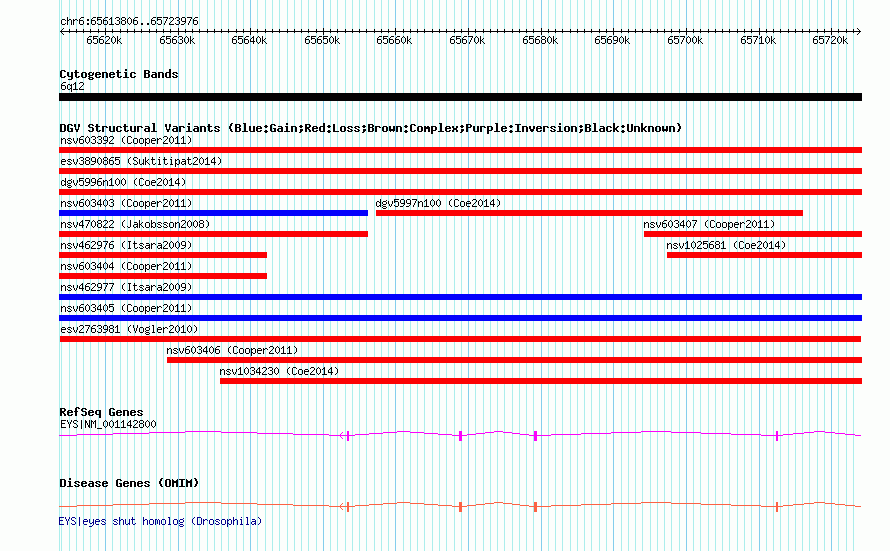Click the OMIM EYS exon near 65680k
This screenshot has width=890, height=551.
(x=535, y=507)
